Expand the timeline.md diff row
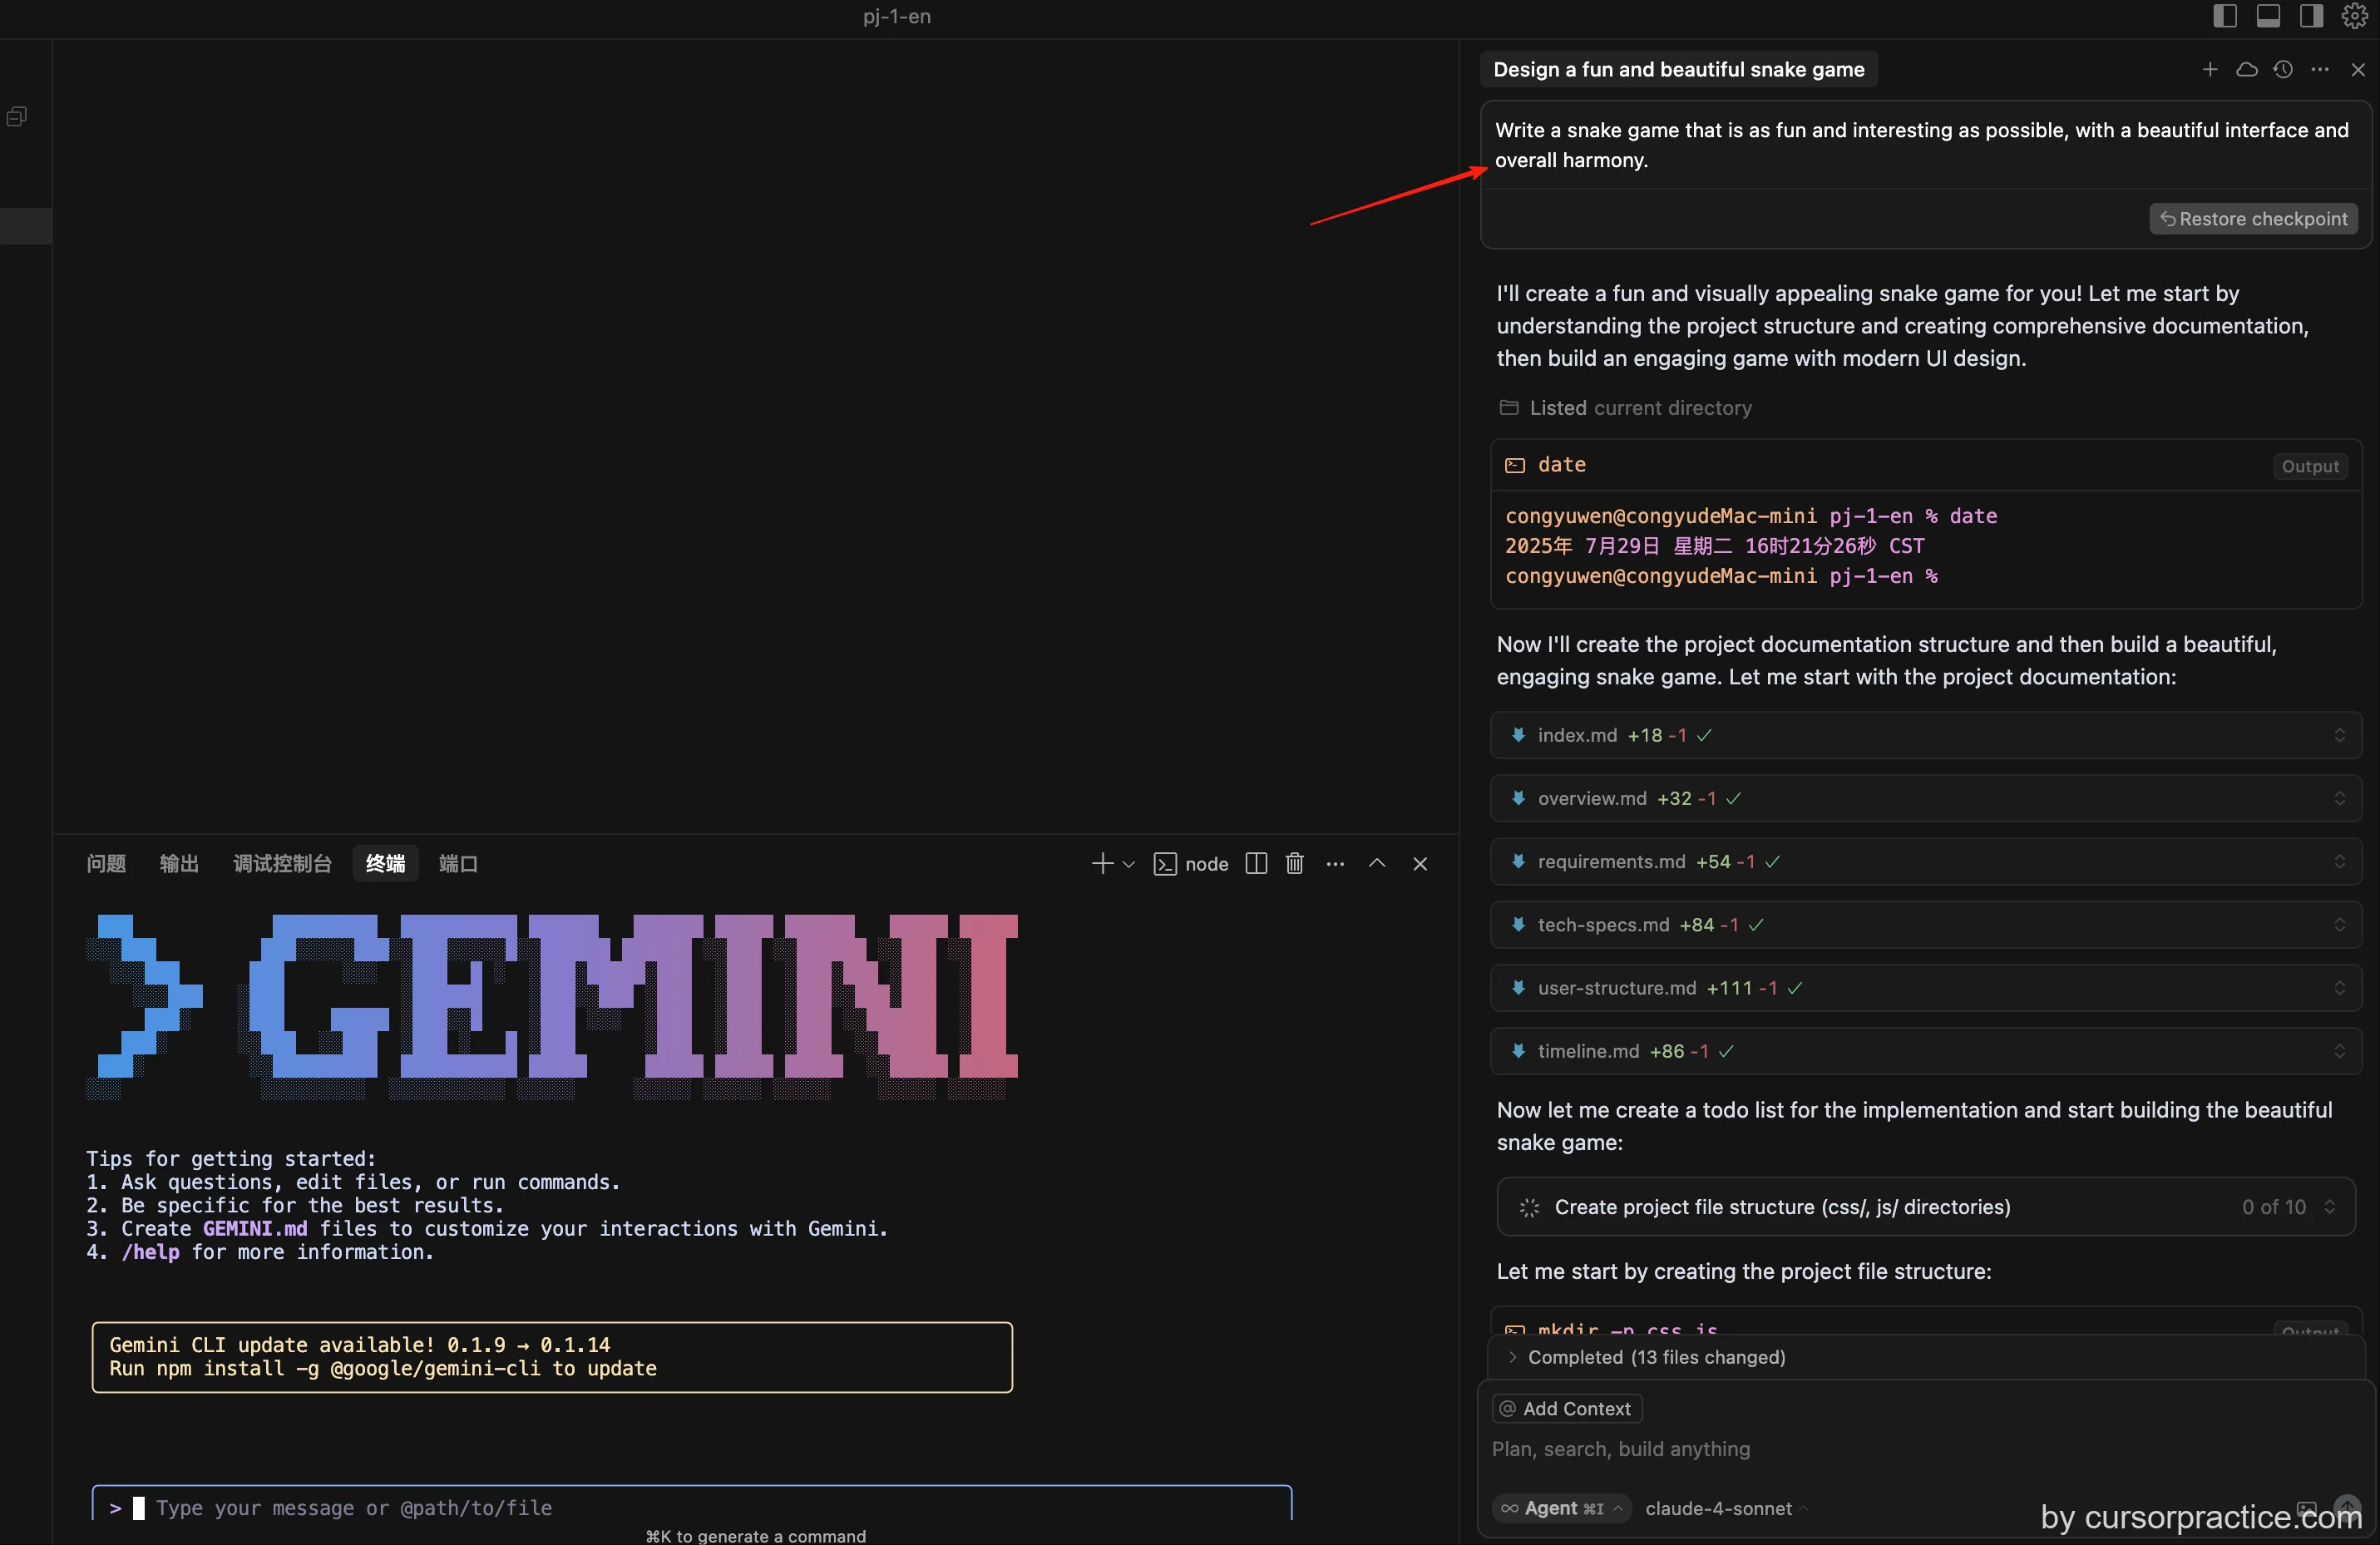The height and width of the screenshot is (1545, 2380). [x=2339, y=1051]
